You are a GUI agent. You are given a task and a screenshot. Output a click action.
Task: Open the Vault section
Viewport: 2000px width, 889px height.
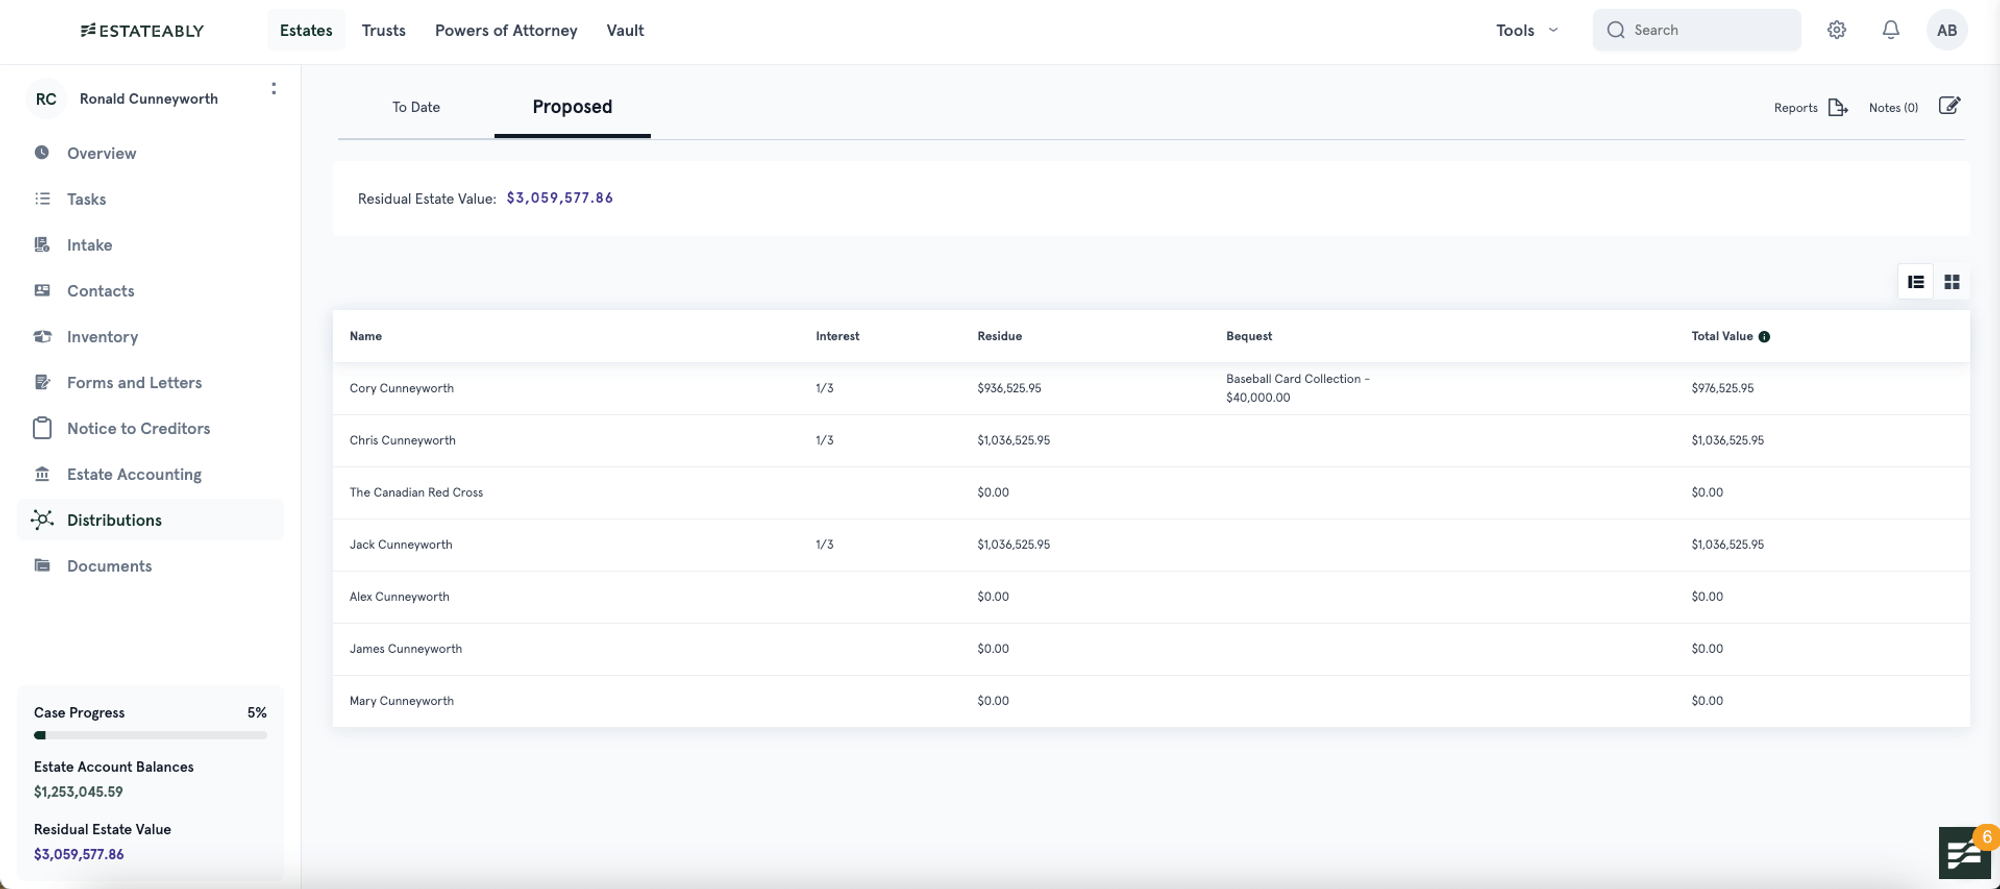[625, 30]
